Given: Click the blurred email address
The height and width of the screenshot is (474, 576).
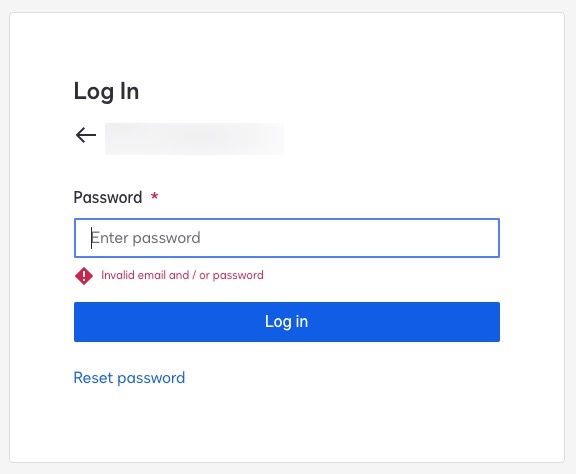Looking at the screenshot, I should click(194, 139).
